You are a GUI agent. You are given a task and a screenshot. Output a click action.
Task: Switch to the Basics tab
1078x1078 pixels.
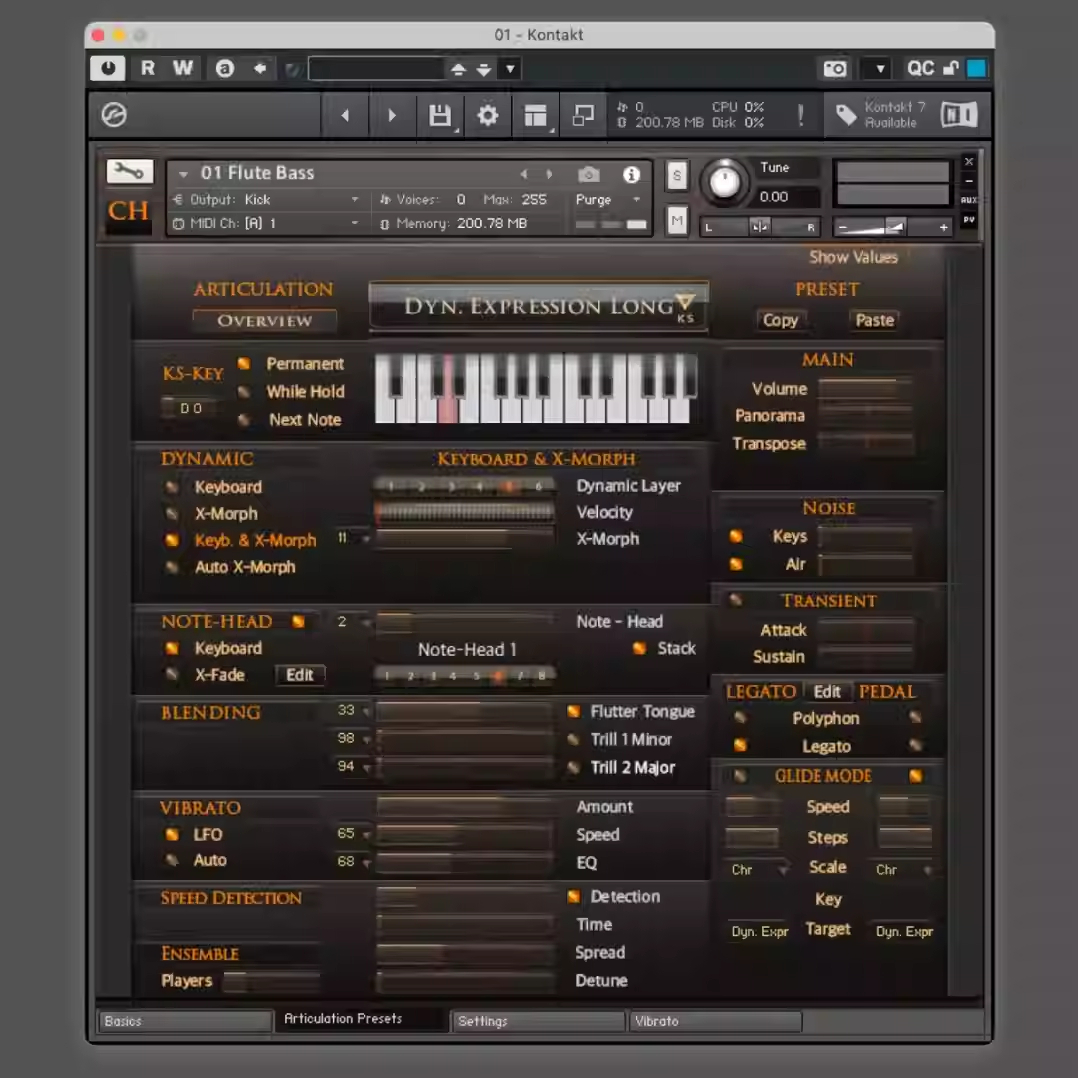tap(184, 1021)
